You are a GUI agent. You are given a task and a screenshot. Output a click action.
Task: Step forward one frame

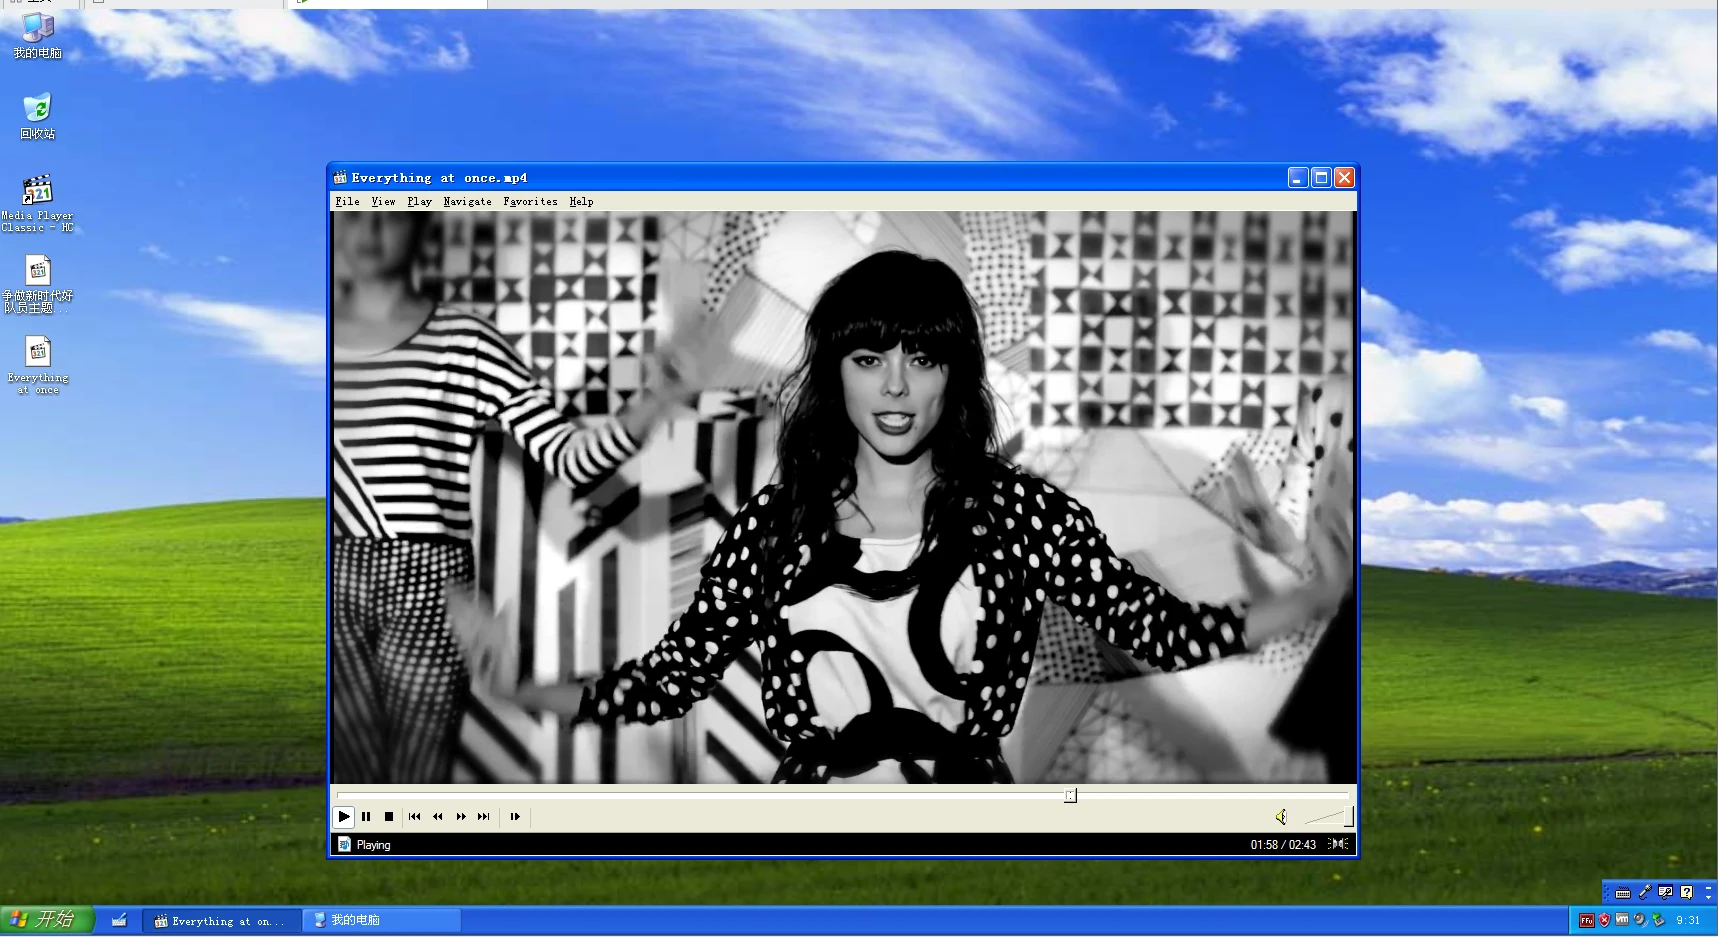pos(515,817)
